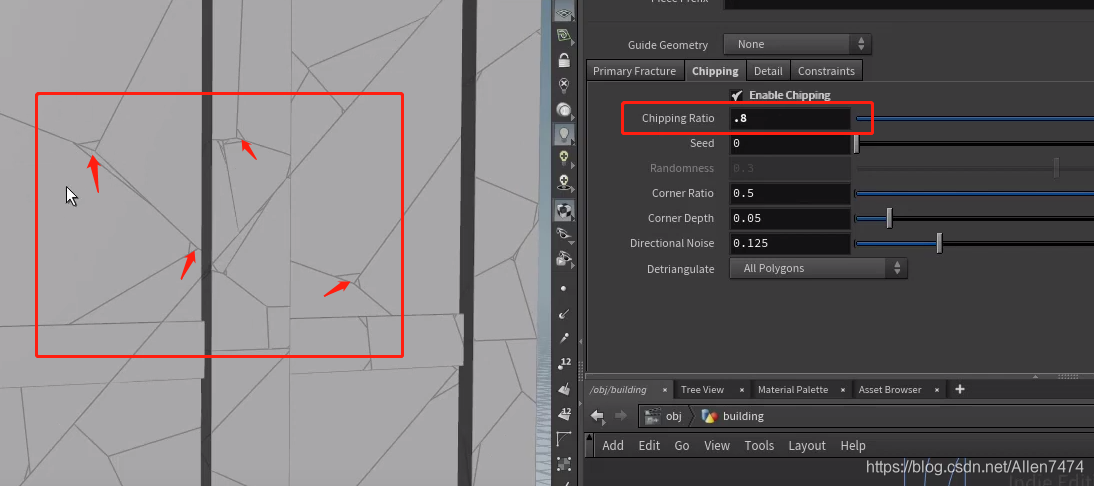This screenshot has height=486, width=1094.
Task: Click the lock icon in viewport toolbar
Action: pyautogui.click(x=564, y=60)
